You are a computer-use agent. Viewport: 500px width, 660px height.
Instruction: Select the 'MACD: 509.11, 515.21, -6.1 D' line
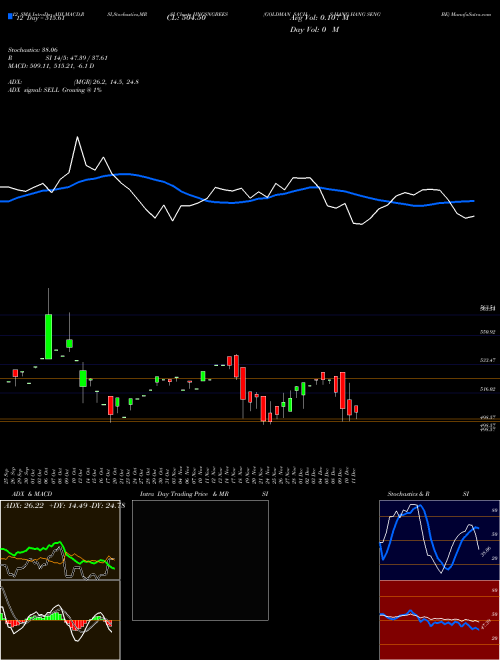click(51, 66)
